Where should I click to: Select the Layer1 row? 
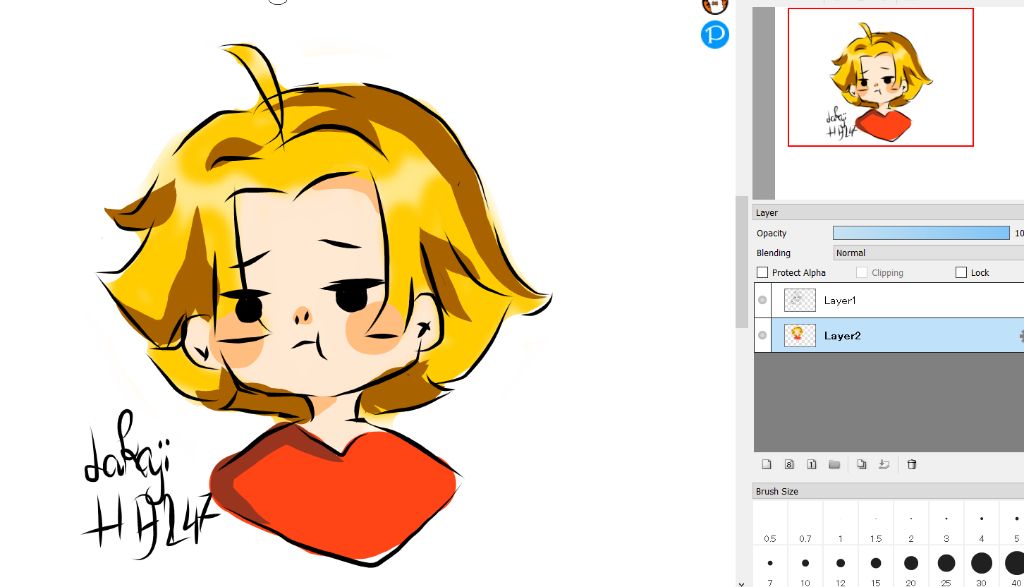(889, 300)
